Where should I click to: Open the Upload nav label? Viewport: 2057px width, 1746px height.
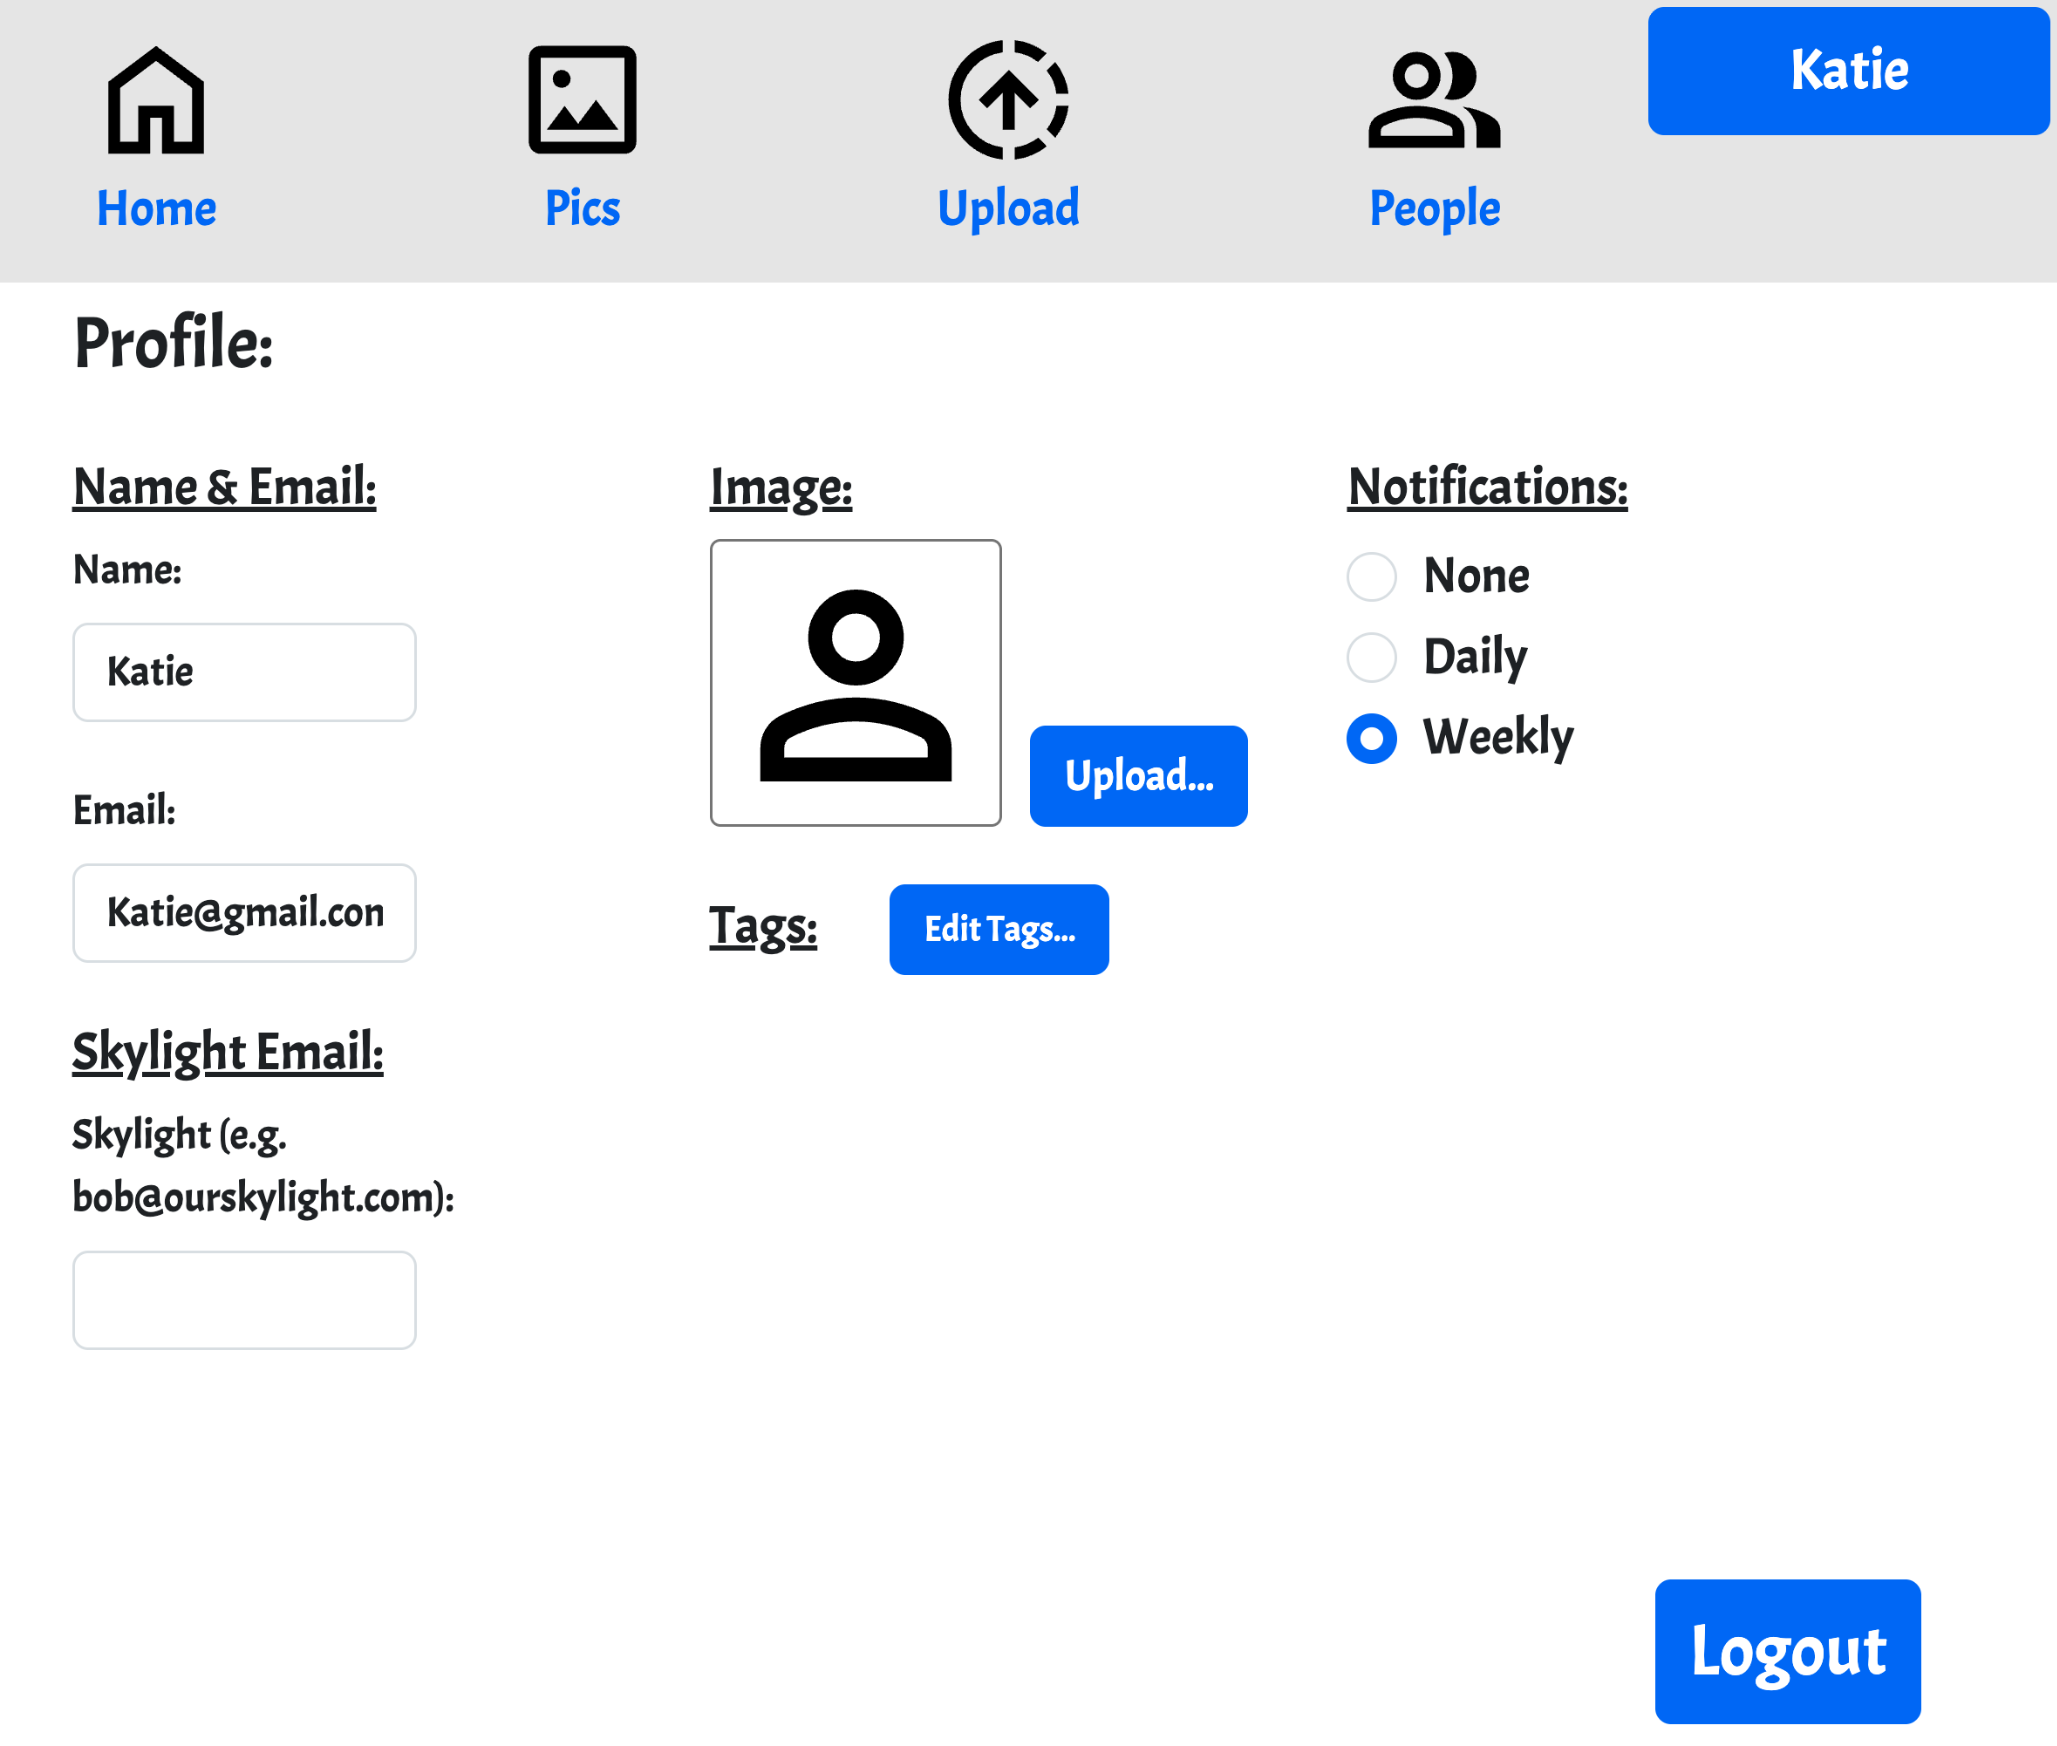coord(1008,209)
